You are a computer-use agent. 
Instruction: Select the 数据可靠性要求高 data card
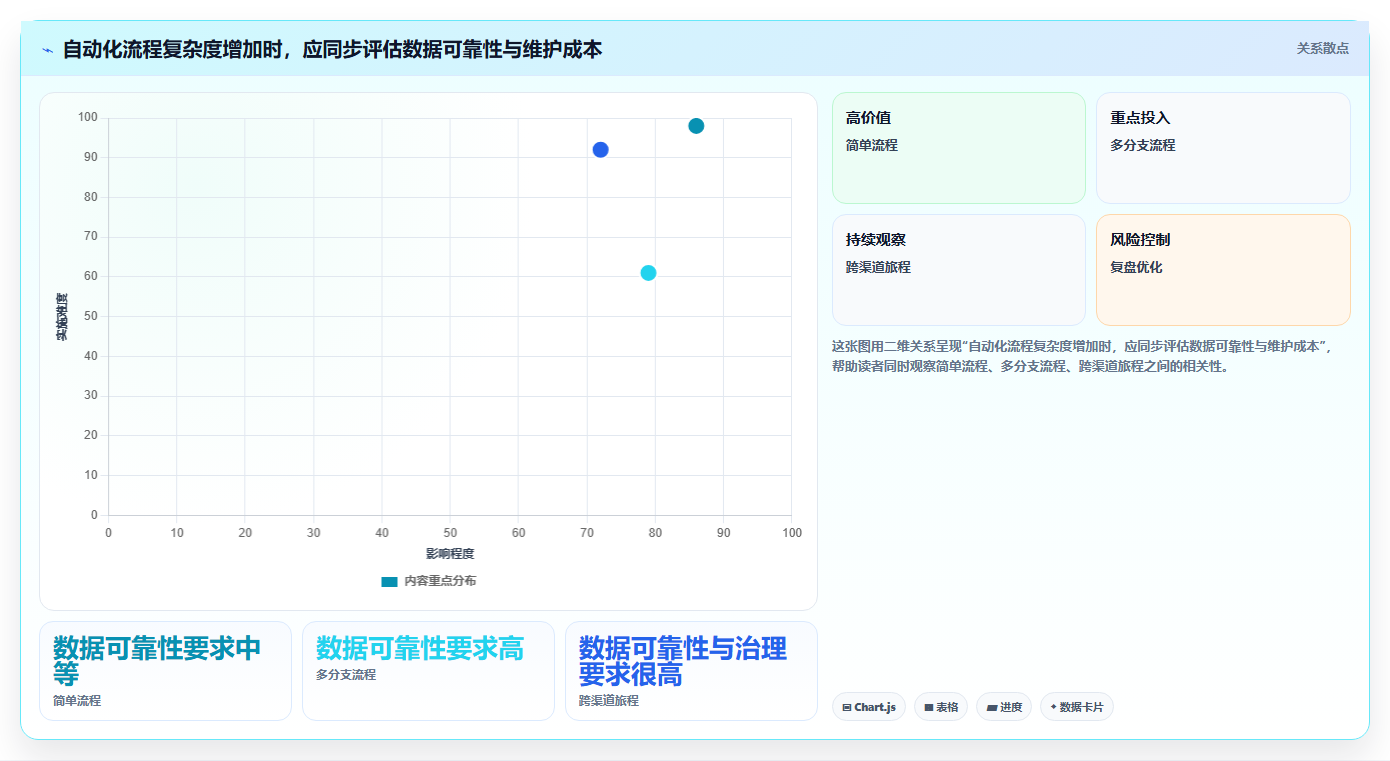[x=428, y=671]
